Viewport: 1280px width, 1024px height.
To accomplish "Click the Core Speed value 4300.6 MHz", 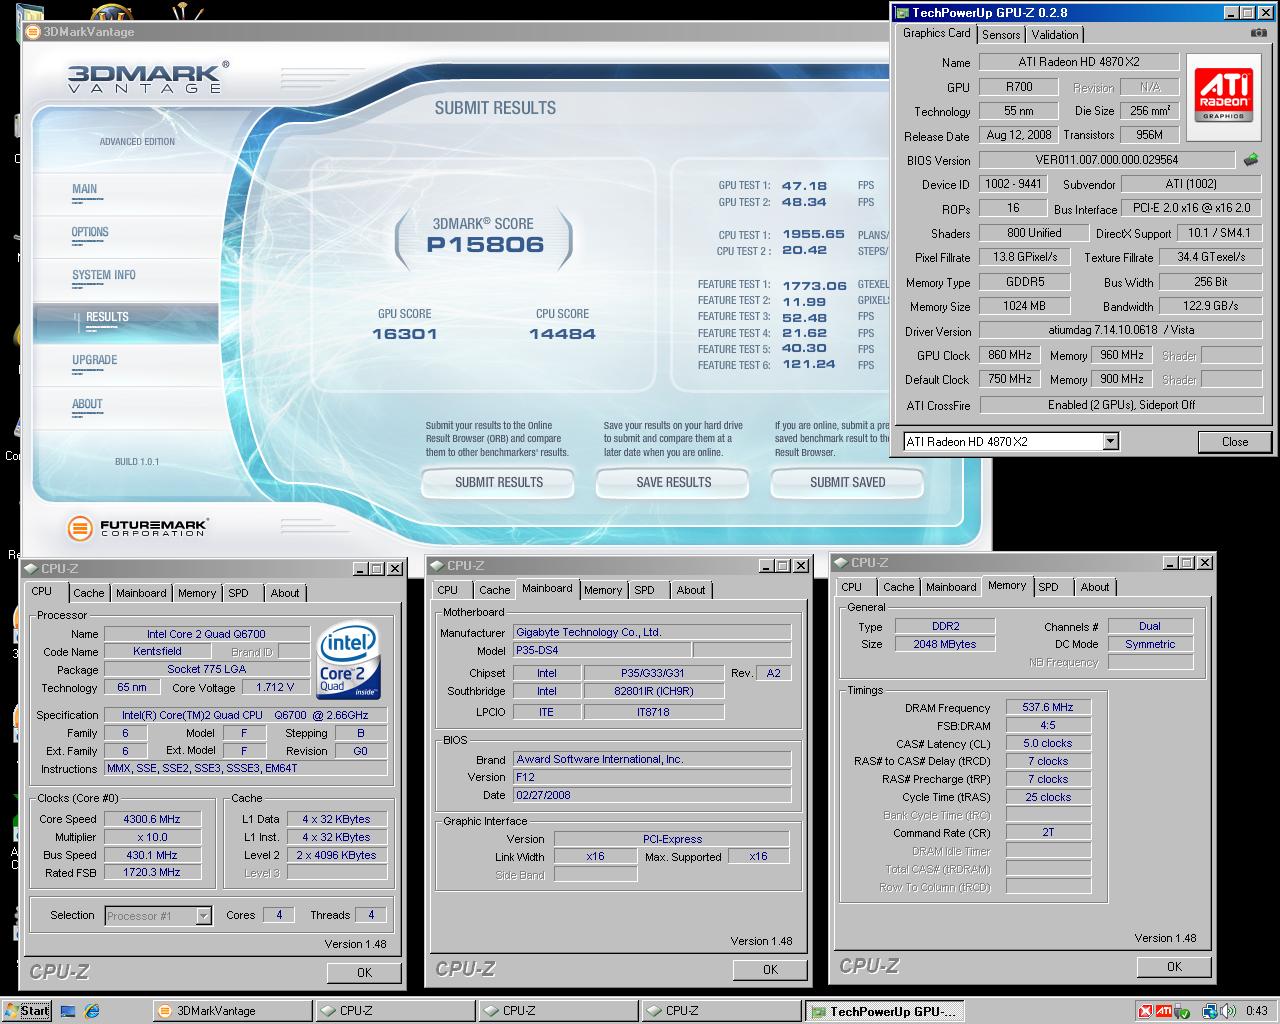I will click(152, 819).
